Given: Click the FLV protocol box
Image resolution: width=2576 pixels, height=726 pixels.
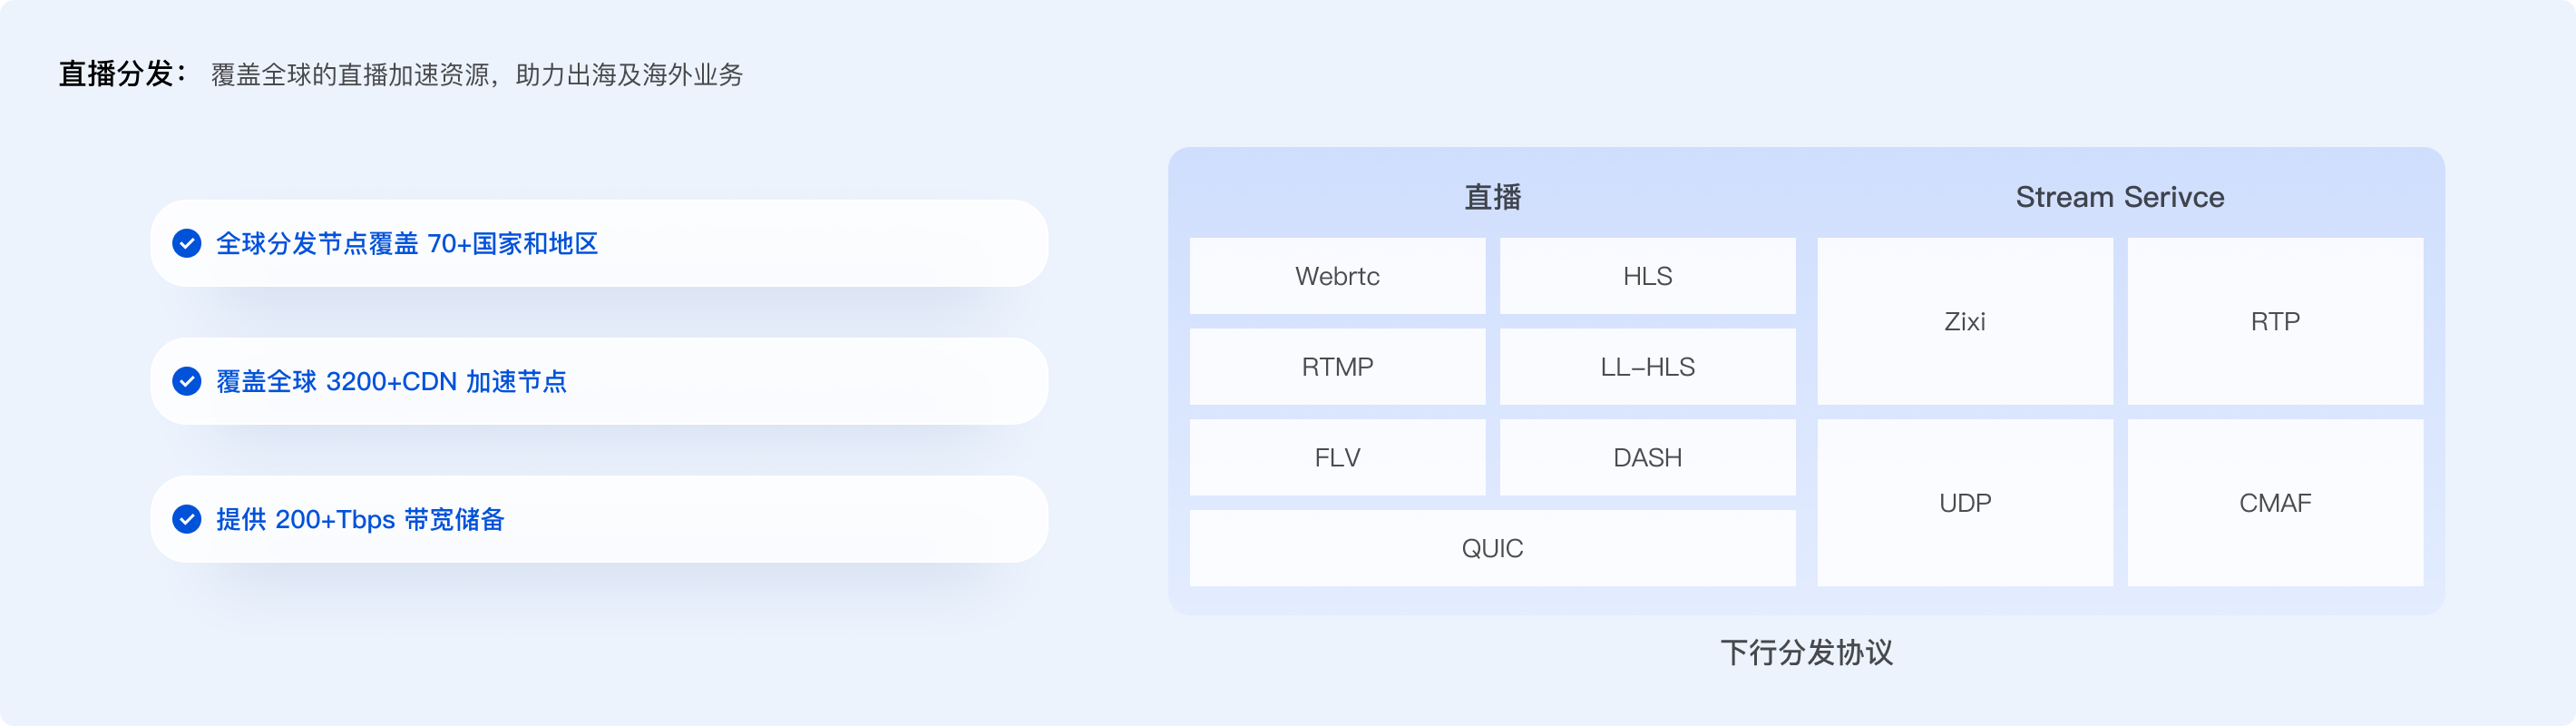Looking at the screenshot, I should pyautogui.click(x=1337, y=457).
